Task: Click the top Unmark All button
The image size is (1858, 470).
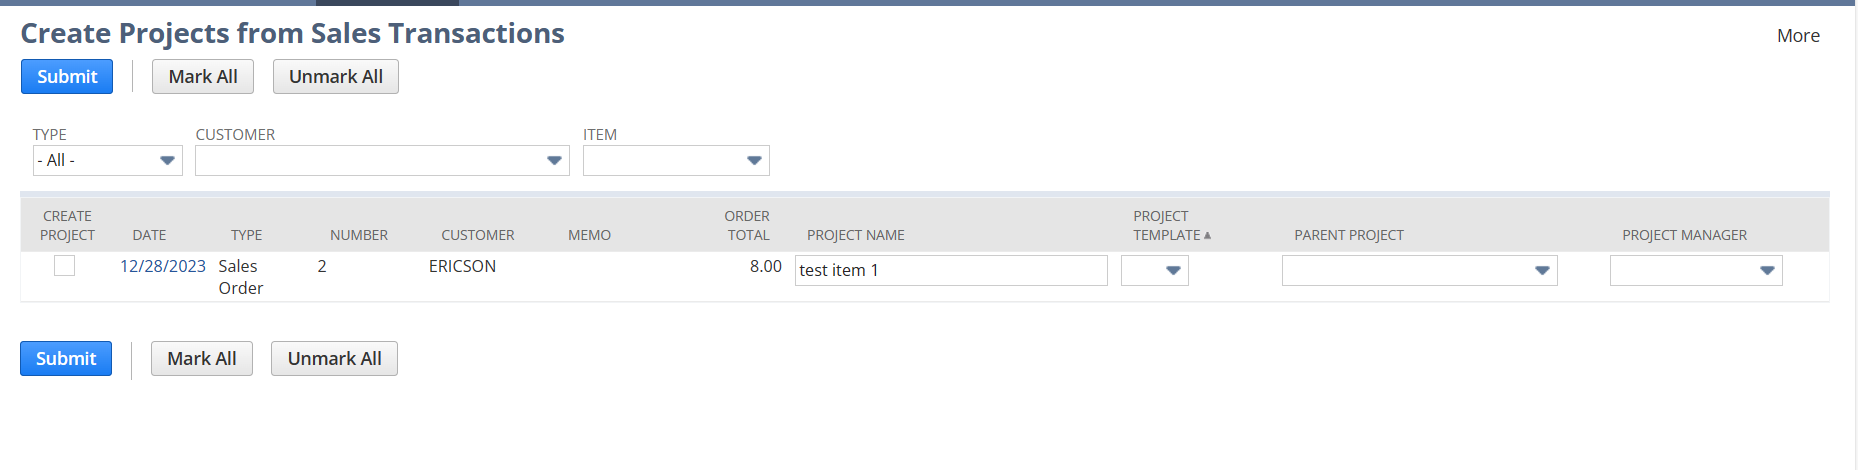Action: click(x=335, y=77)
